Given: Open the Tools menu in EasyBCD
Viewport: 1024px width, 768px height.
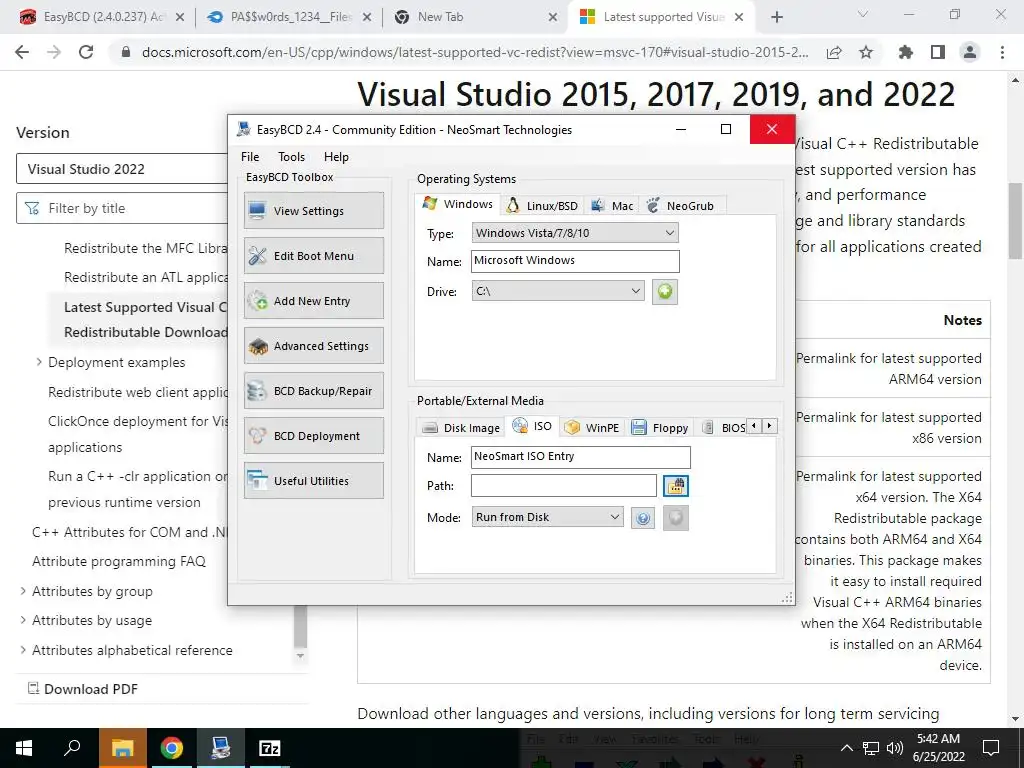Looking at the screenshot, I should (x=291, y=157).
